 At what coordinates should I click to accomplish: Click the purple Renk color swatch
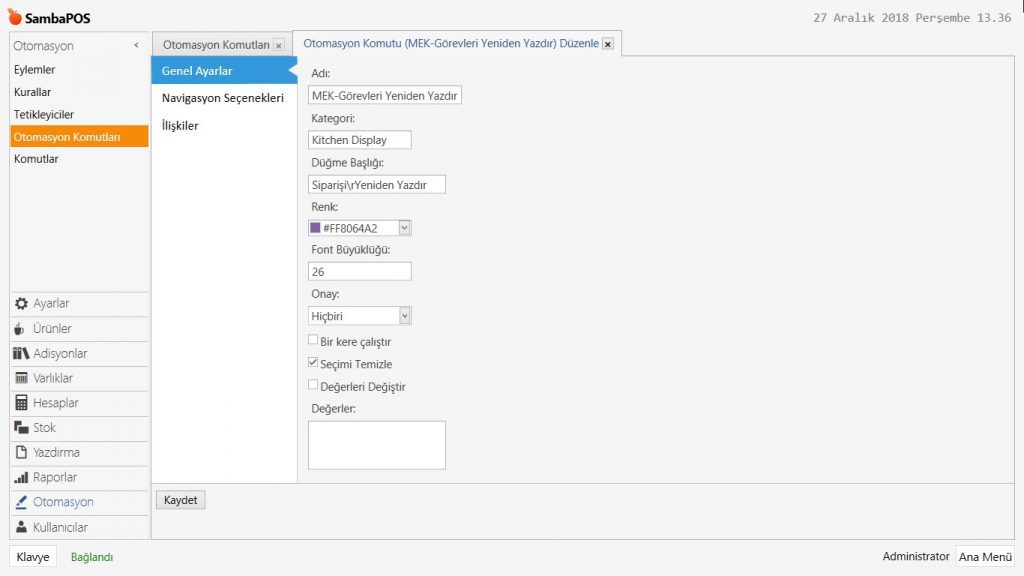click(x=315, y=228)
